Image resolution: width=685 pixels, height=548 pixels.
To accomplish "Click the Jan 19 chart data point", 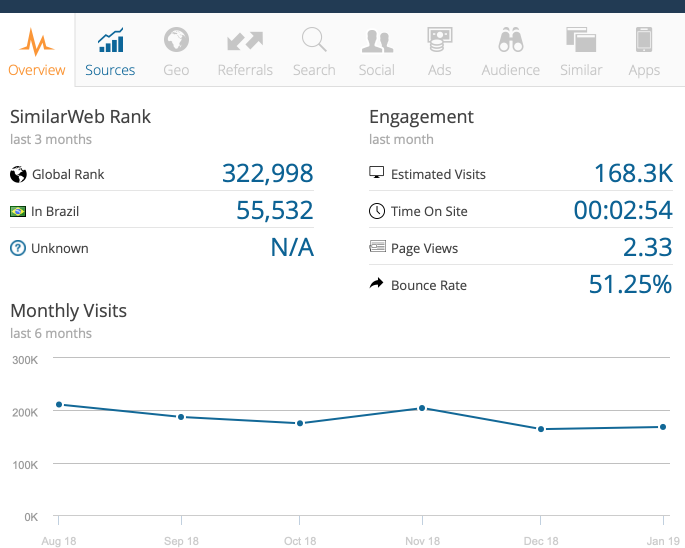I will [663, 427].
